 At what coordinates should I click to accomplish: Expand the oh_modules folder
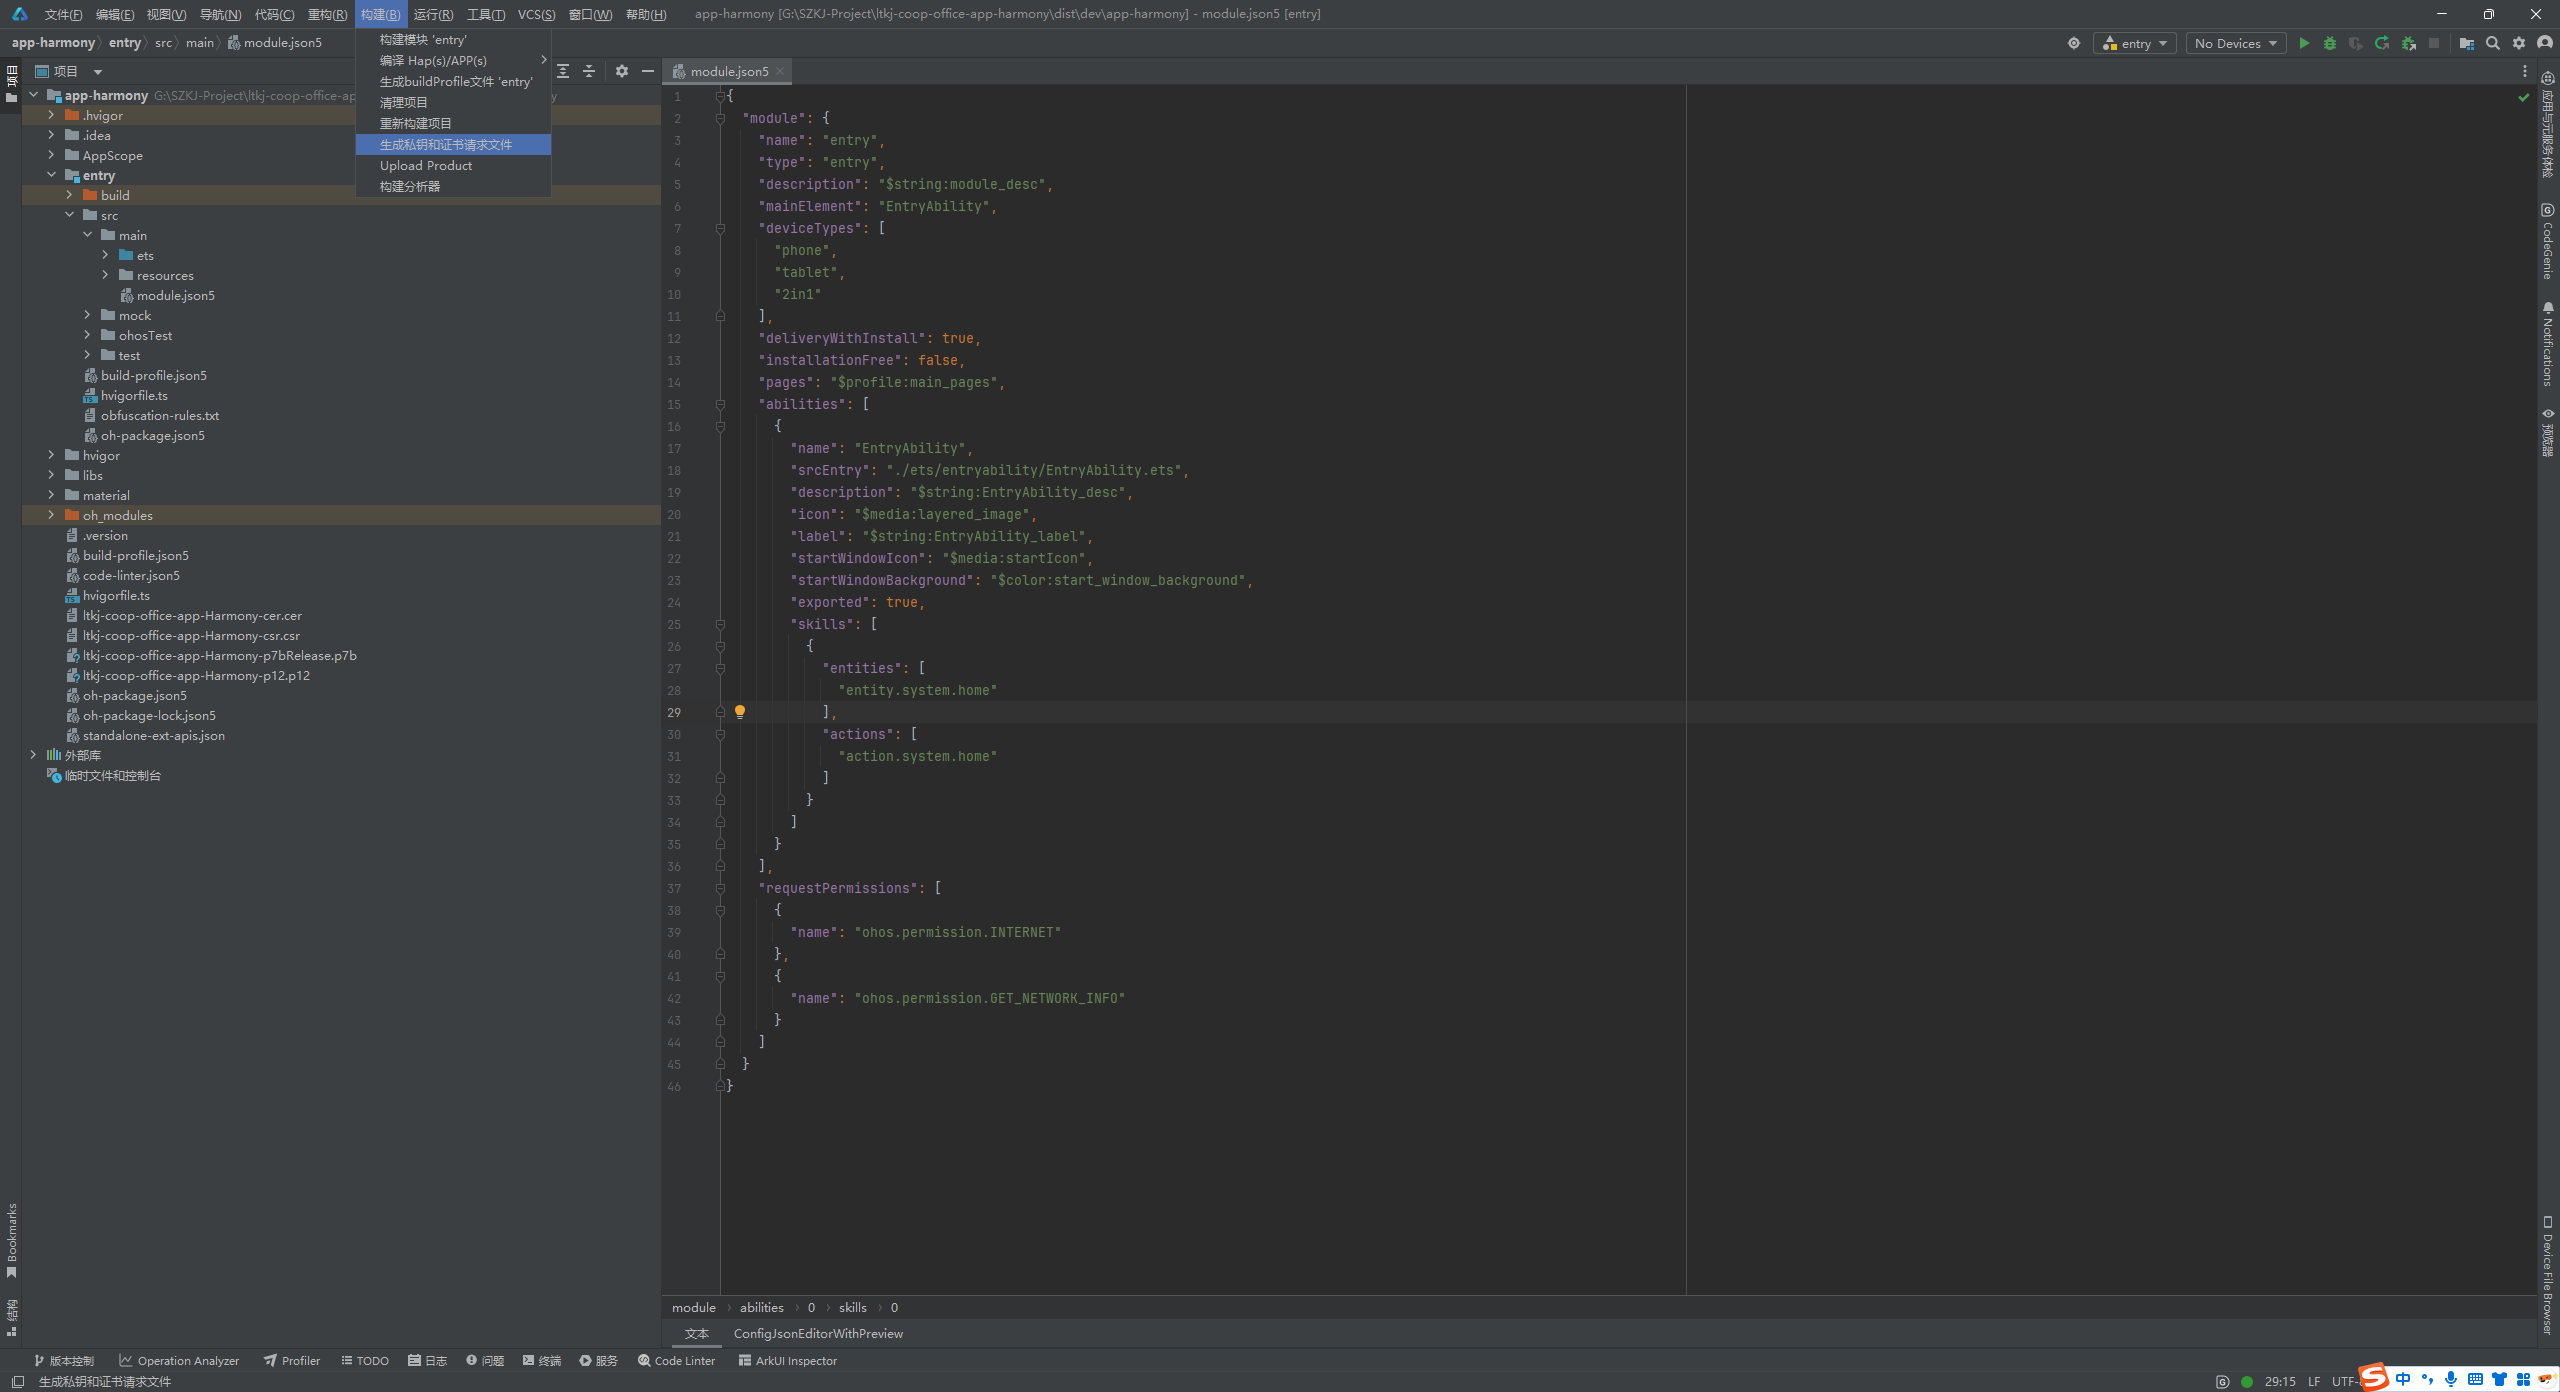point(52,515)
